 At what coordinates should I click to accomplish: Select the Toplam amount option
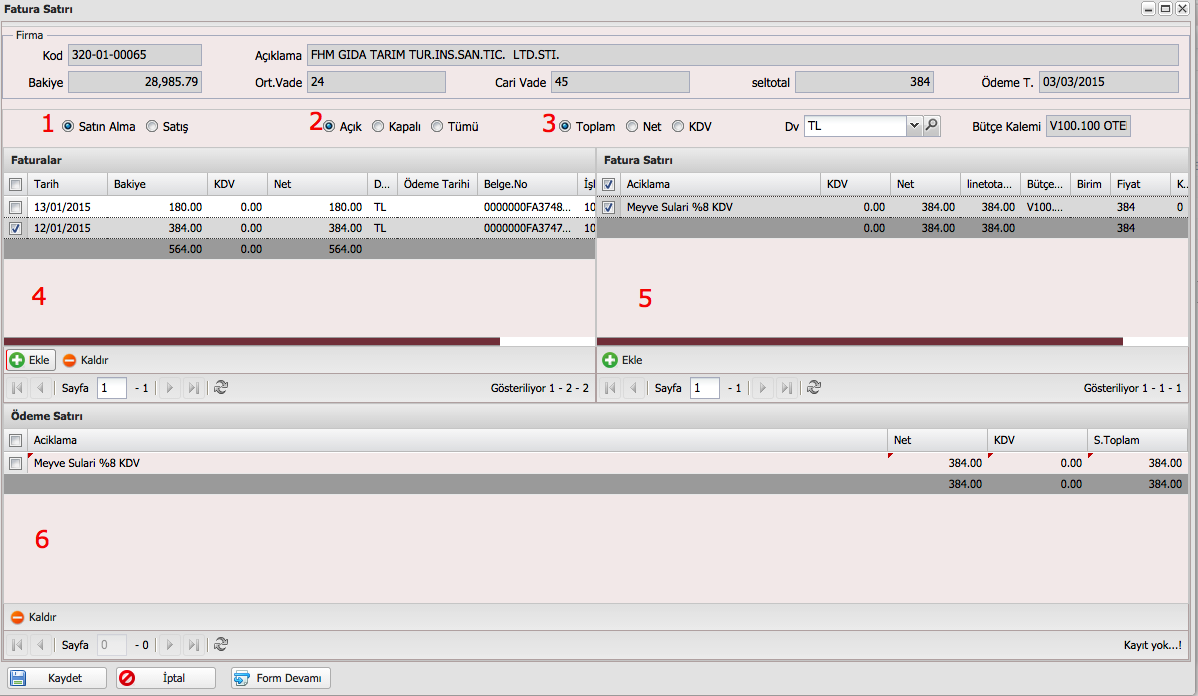565,126
